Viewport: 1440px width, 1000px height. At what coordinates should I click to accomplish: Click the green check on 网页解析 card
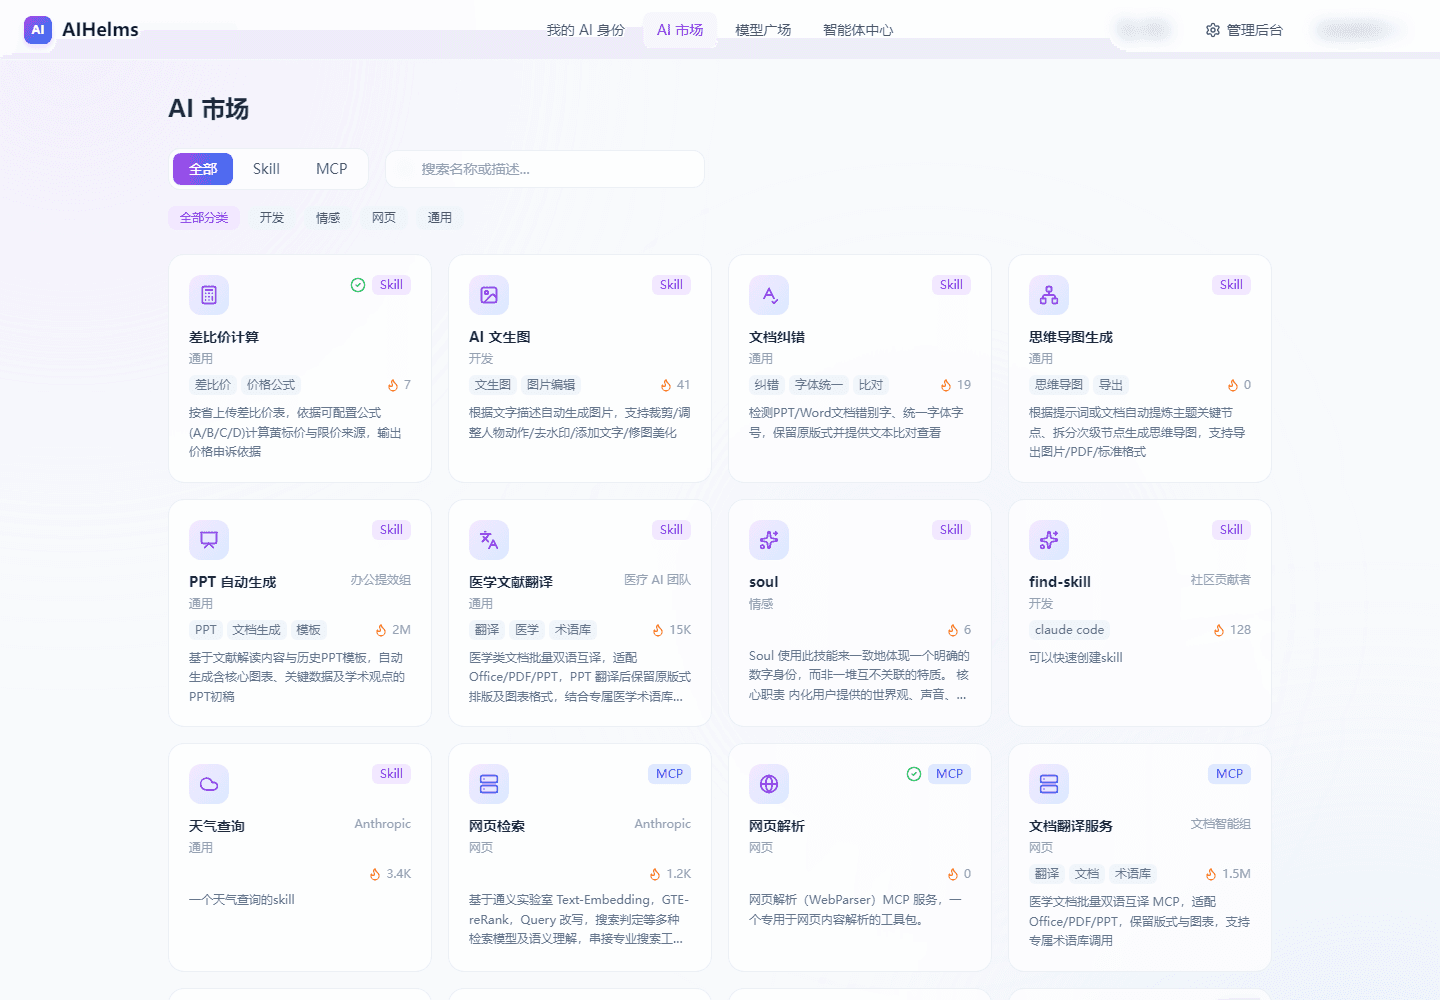(914, 774)
